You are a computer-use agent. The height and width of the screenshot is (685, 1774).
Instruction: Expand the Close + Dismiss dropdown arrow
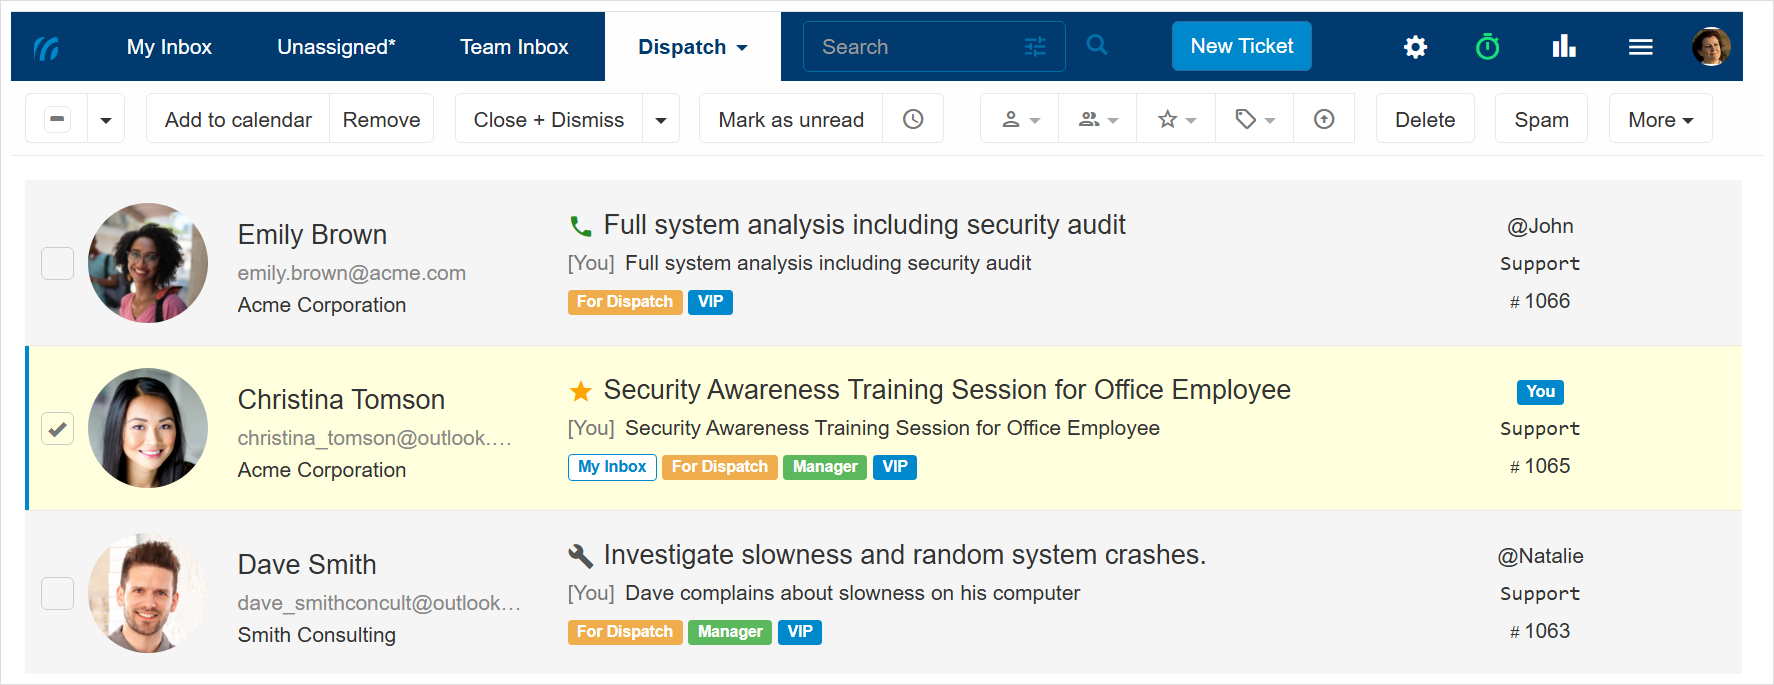[x=661, y=120]
